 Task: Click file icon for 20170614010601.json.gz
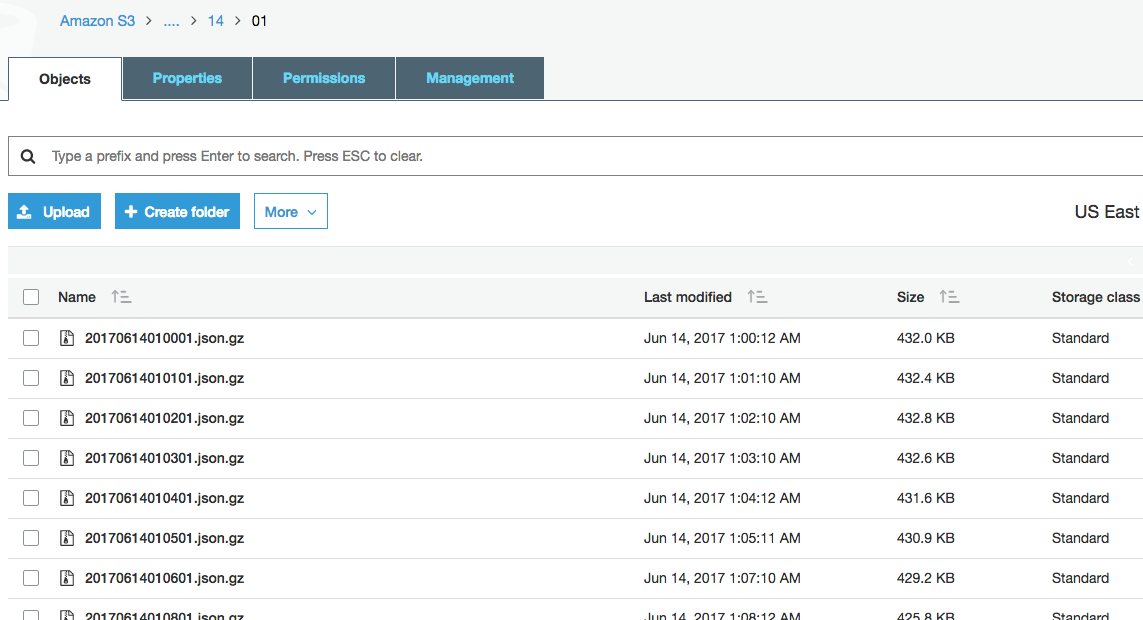[67, 578]
